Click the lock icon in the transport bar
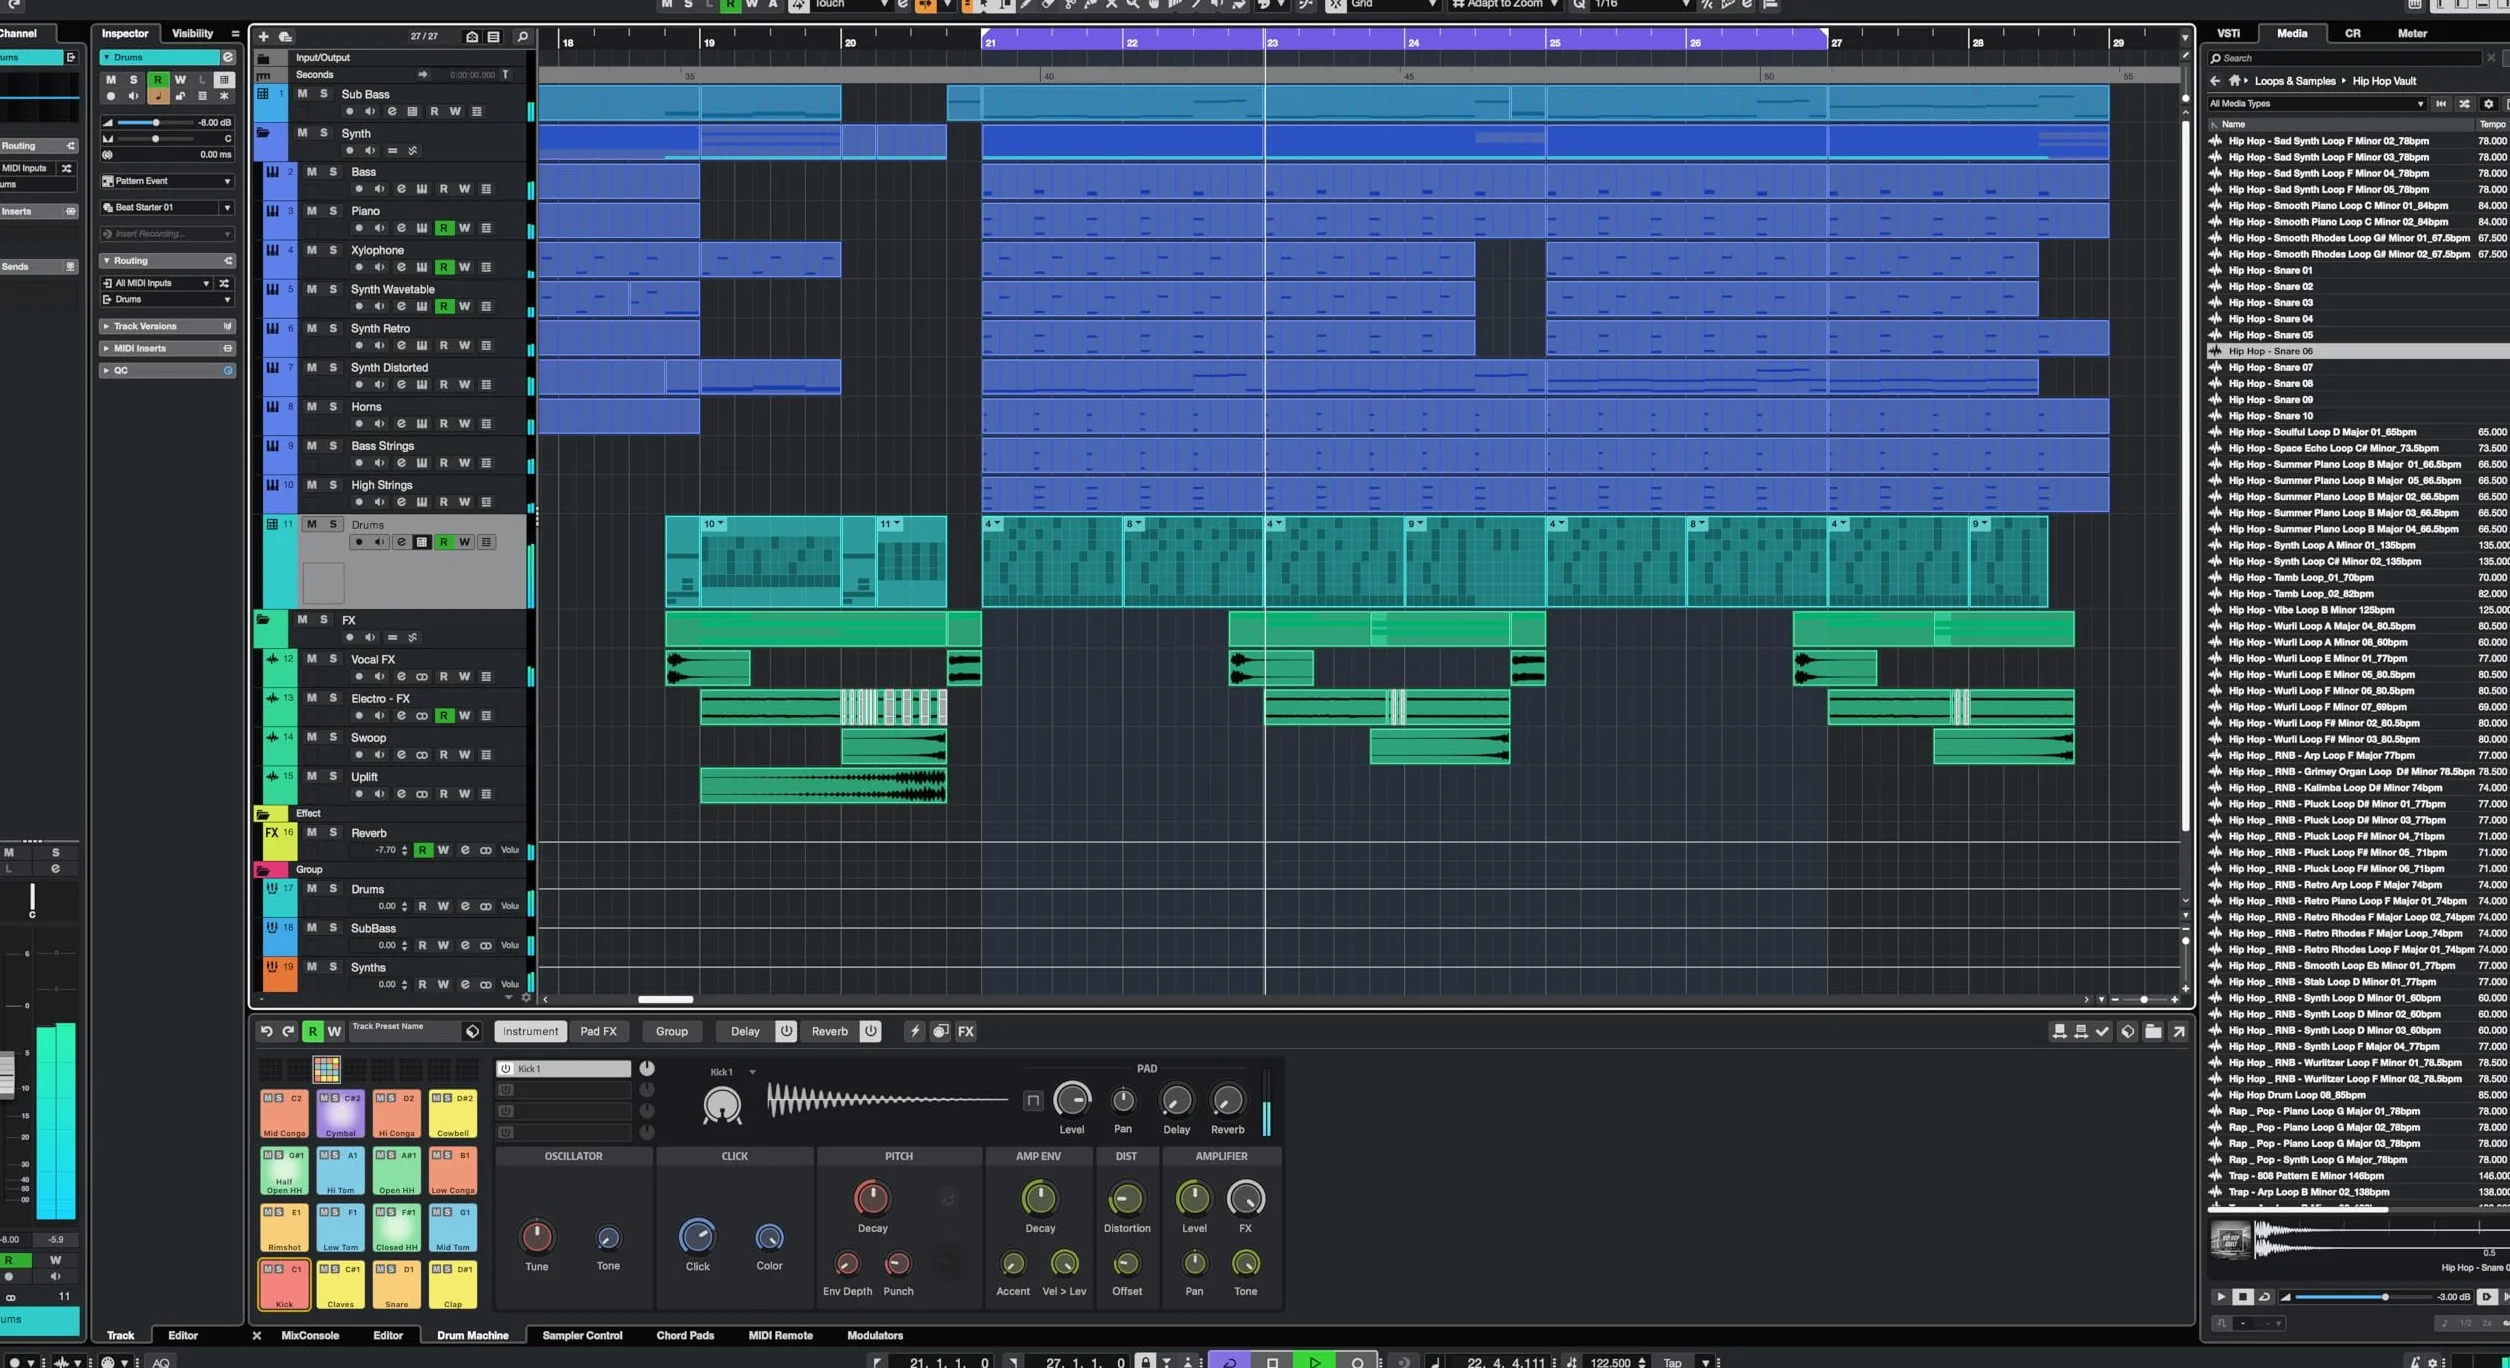2510x1368 pixels. (x=1145, y=1361)
